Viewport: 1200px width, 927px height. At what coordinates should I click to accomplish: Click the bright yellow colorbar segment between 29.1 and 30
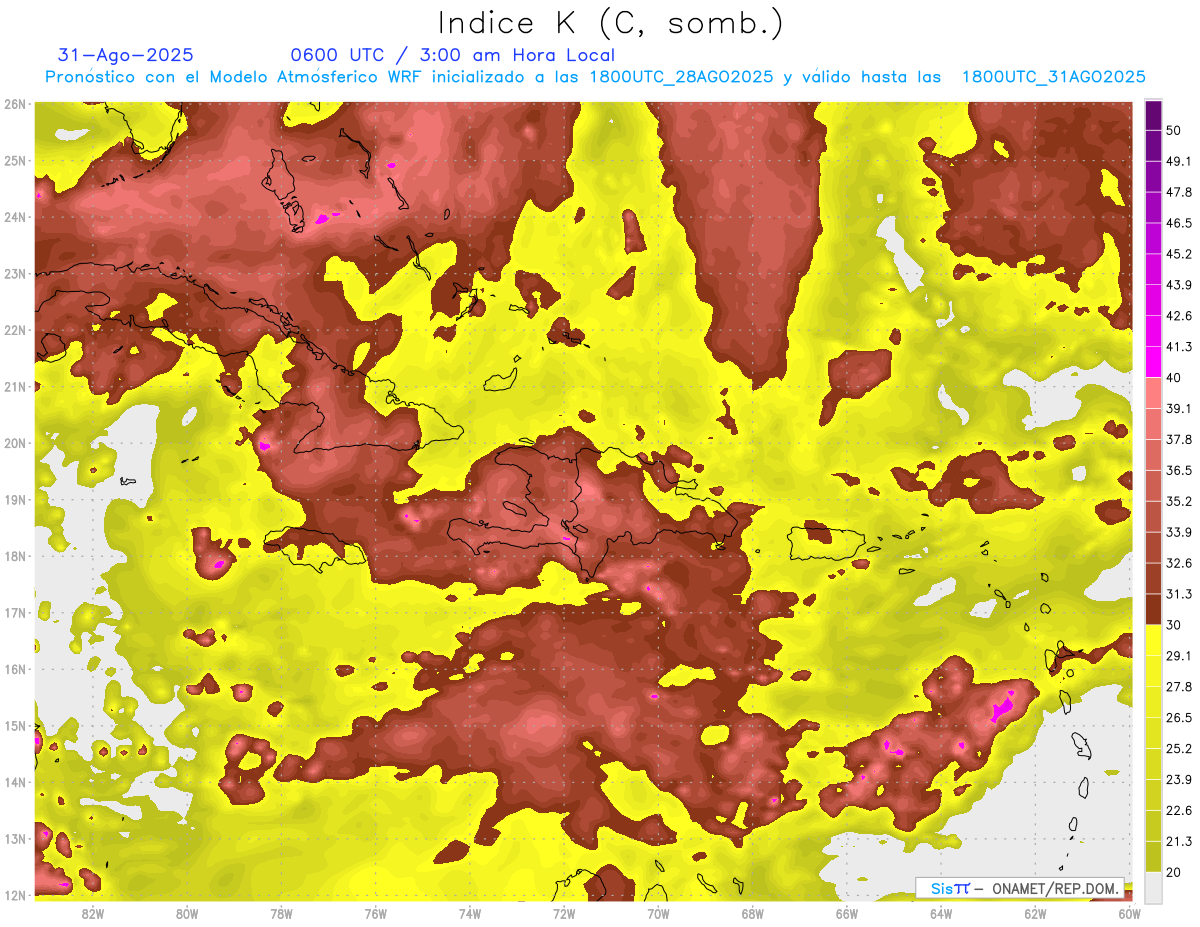[x=1153, y=640]
